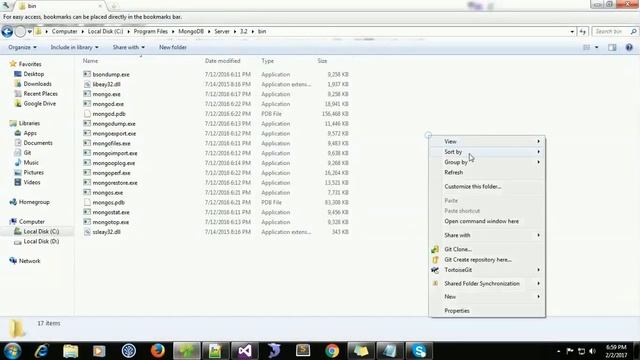Open recent pages dropdown arrow
Screen dimensions: 640x360
29,31
